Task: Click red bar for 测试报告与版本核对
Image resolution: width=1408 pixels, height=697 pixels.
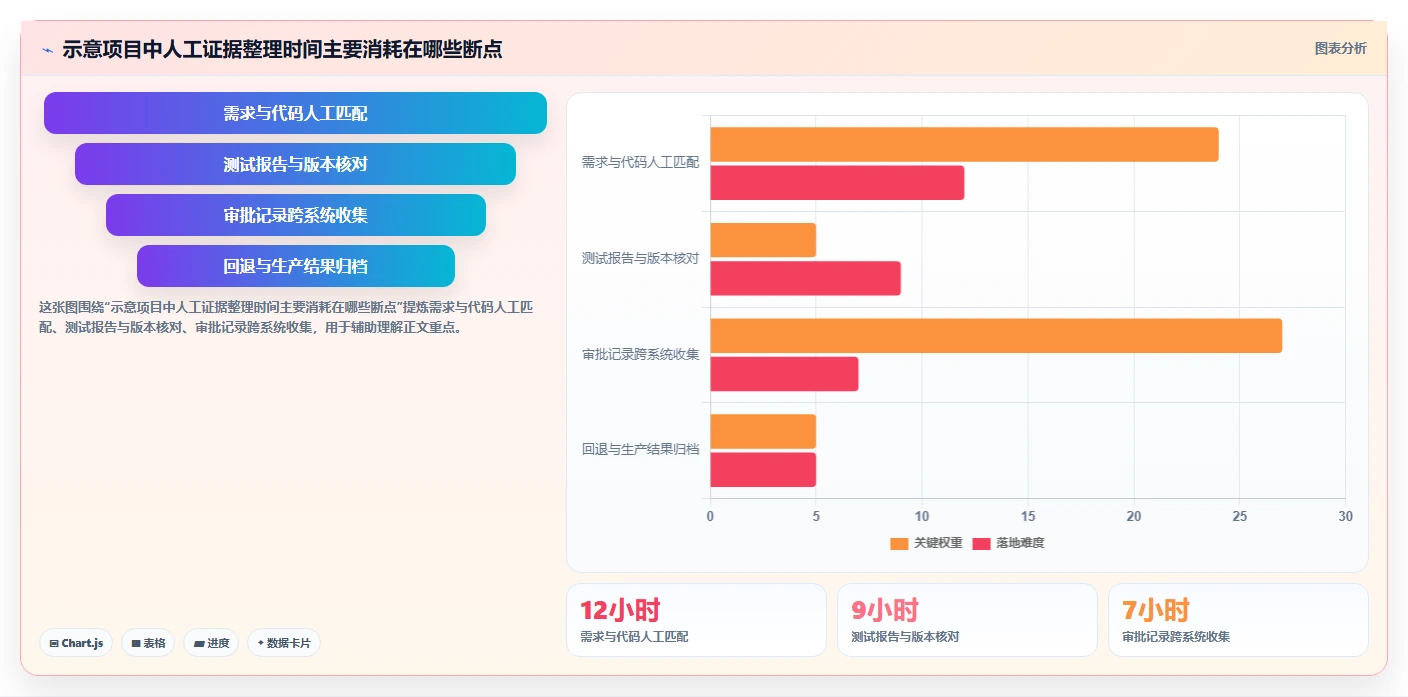Action: pyautogui.click(x=805, y=278)
